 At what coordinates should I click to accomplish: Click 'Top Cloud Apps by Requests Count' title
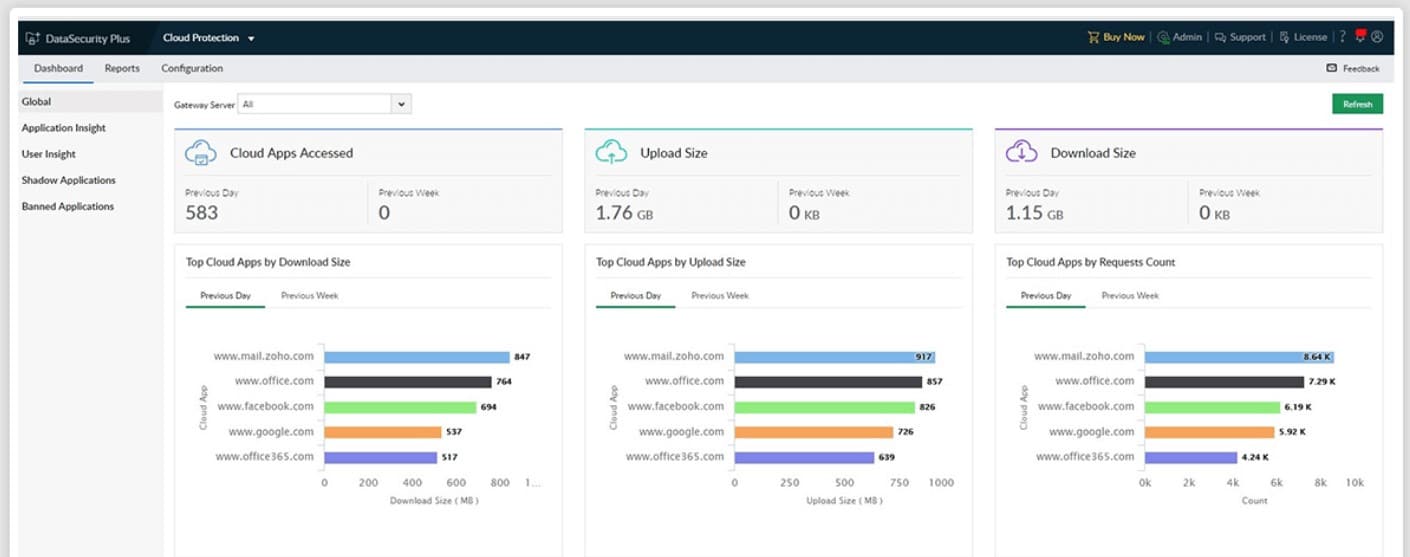point(1091,262)
